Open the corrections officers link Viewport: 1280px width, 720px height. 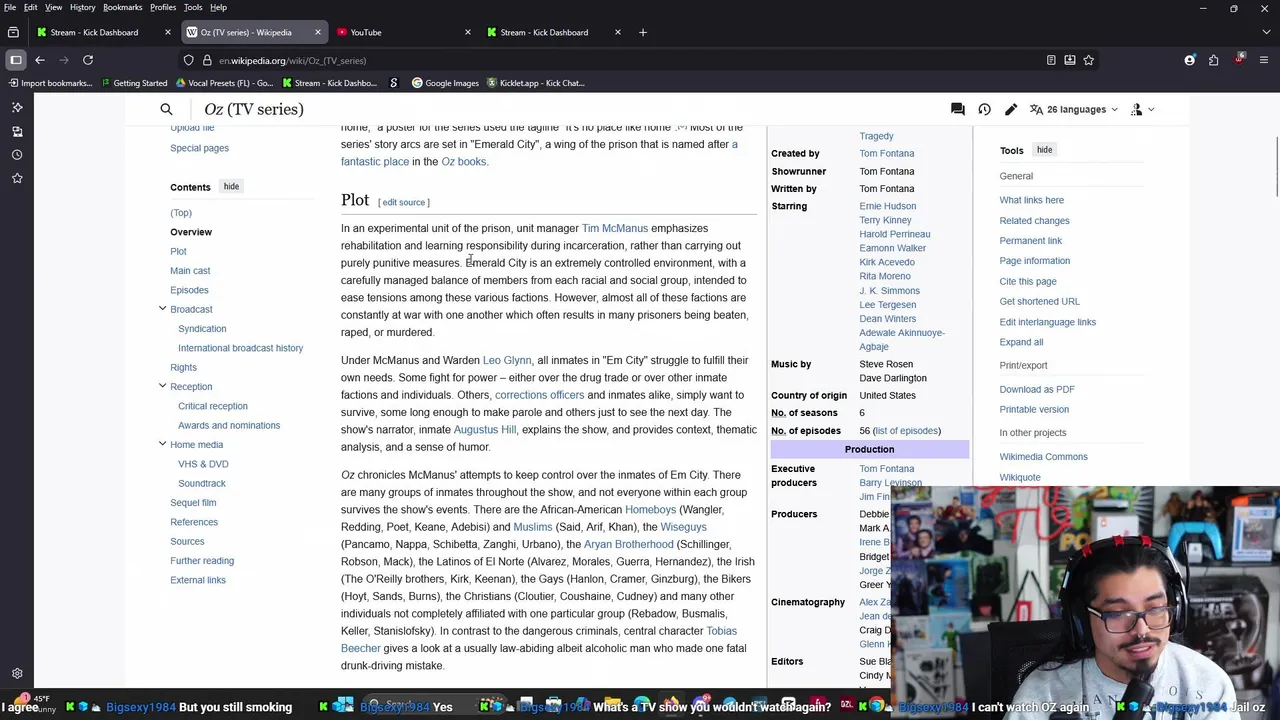click(x=540, y=395)
